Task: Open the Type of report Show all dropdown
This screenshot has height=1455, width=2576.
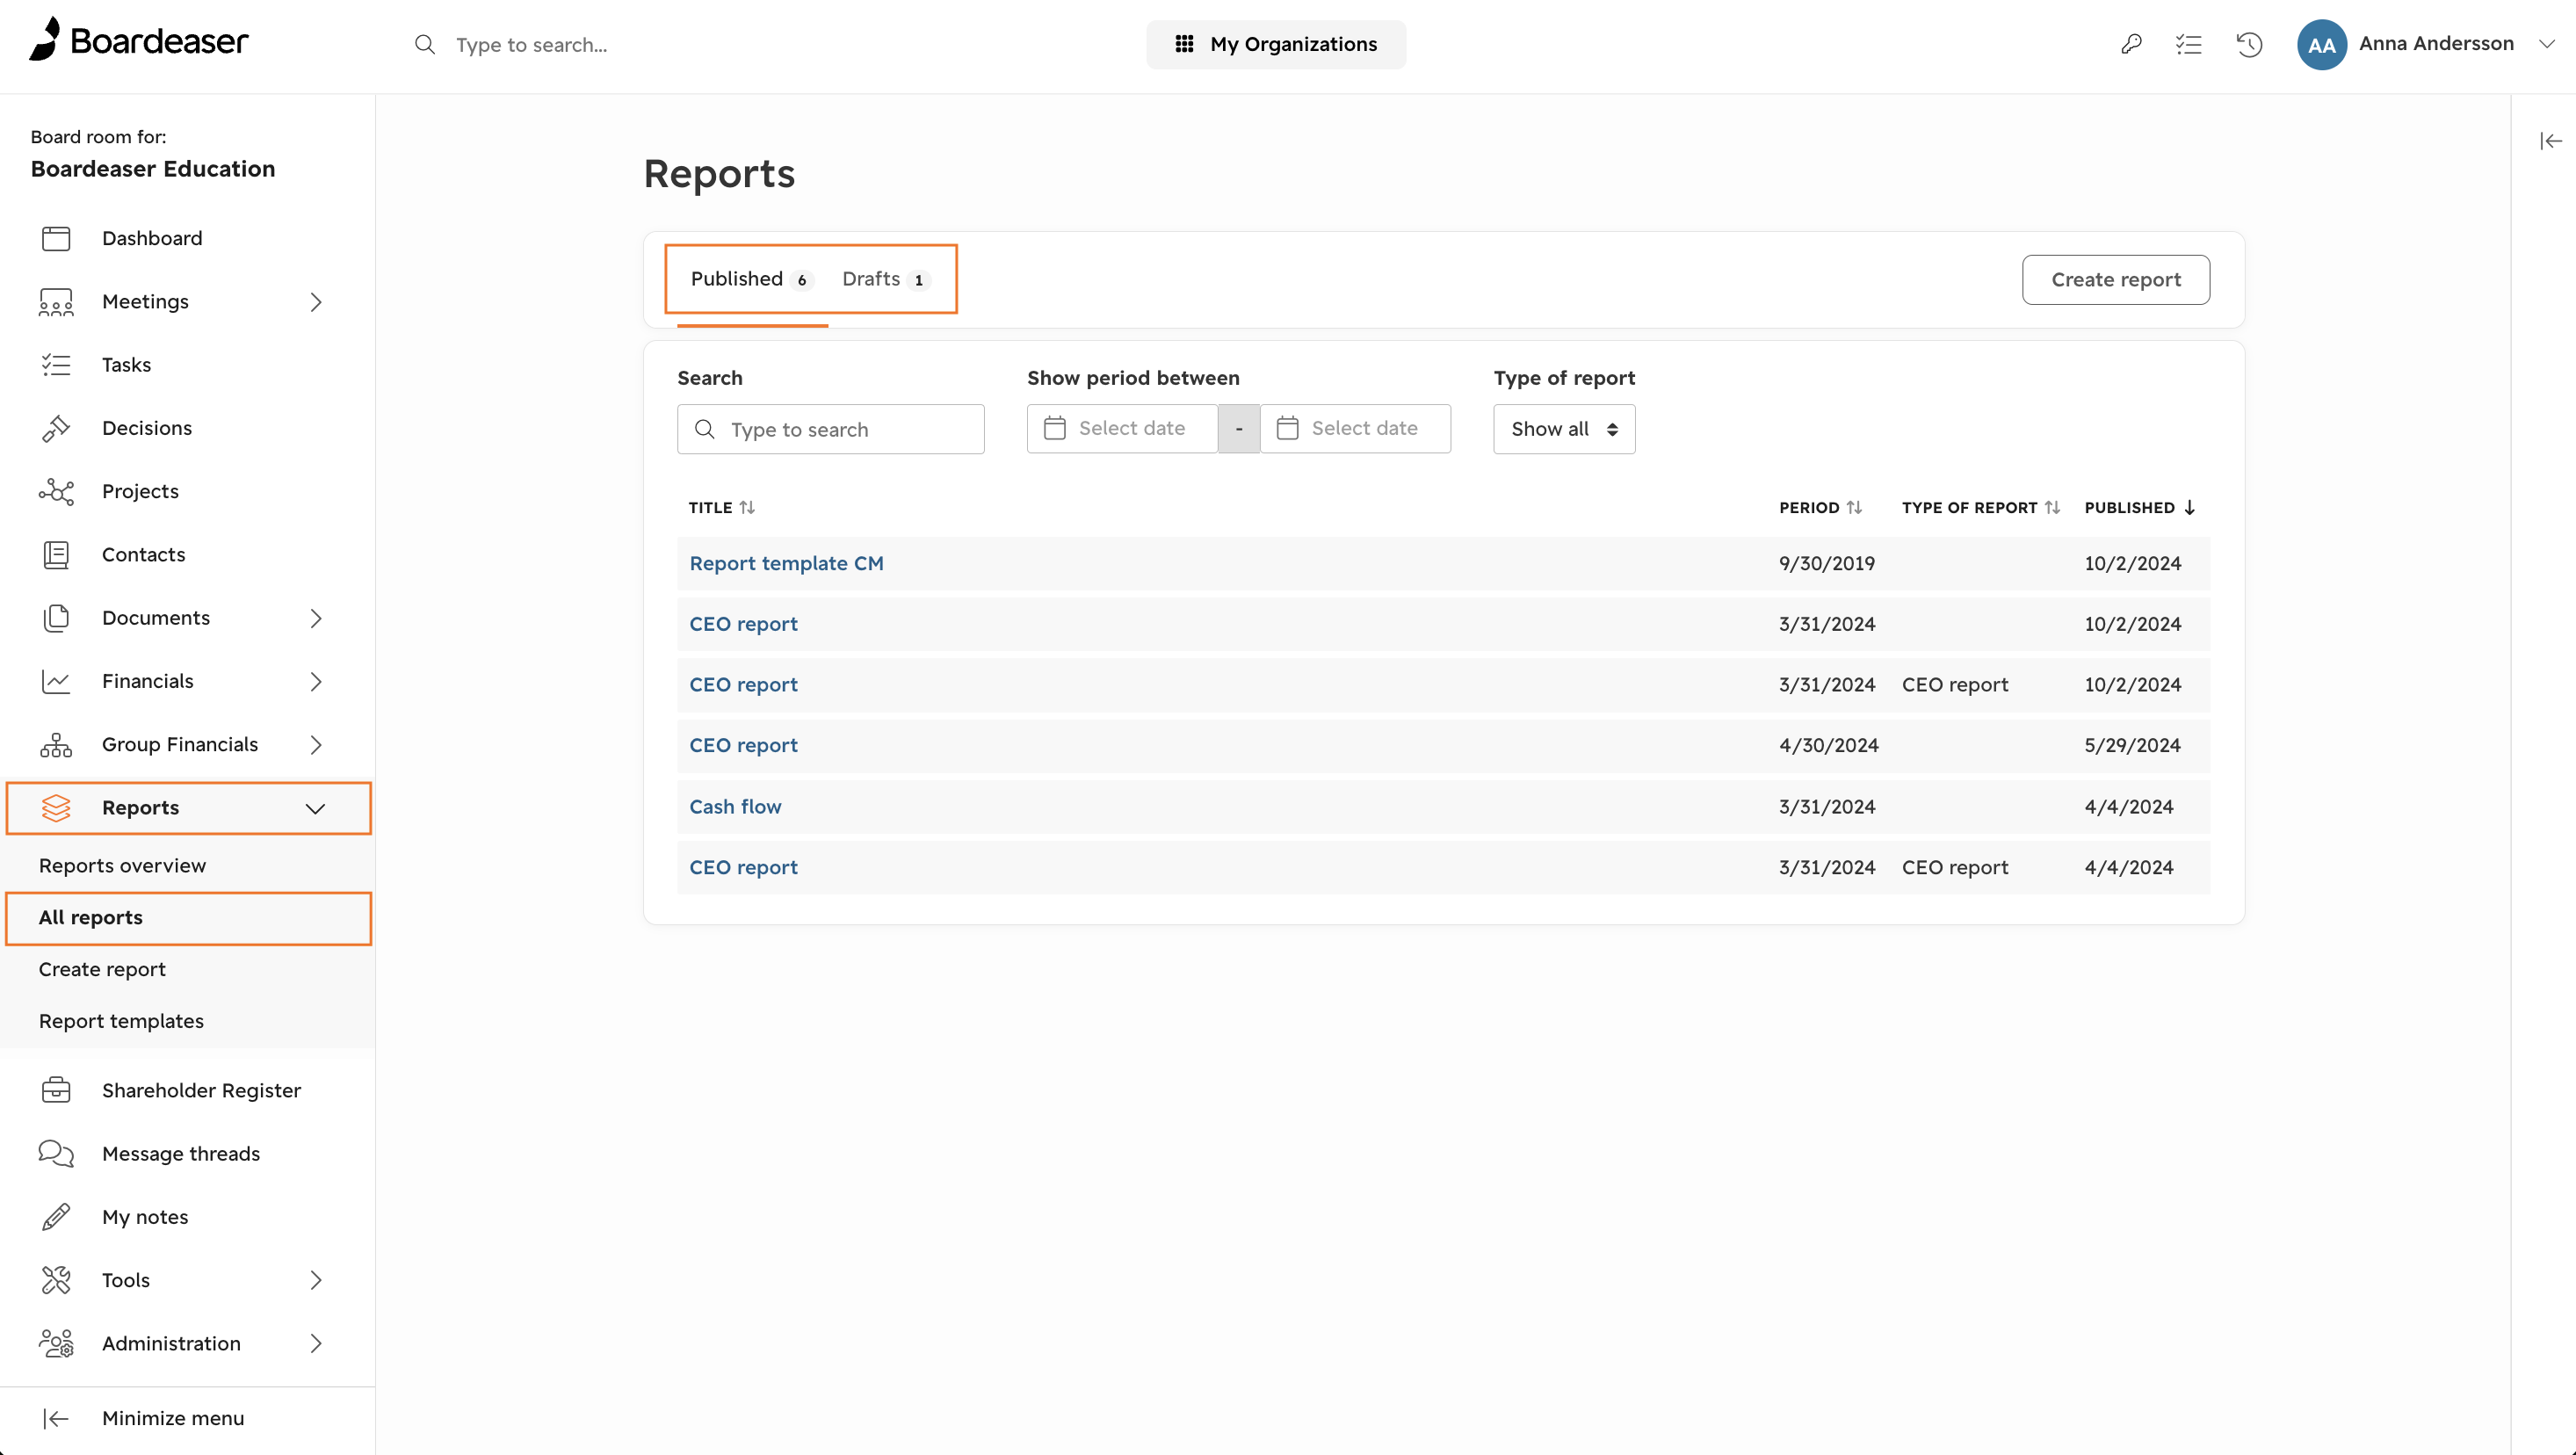Action: pos(1564,428)
